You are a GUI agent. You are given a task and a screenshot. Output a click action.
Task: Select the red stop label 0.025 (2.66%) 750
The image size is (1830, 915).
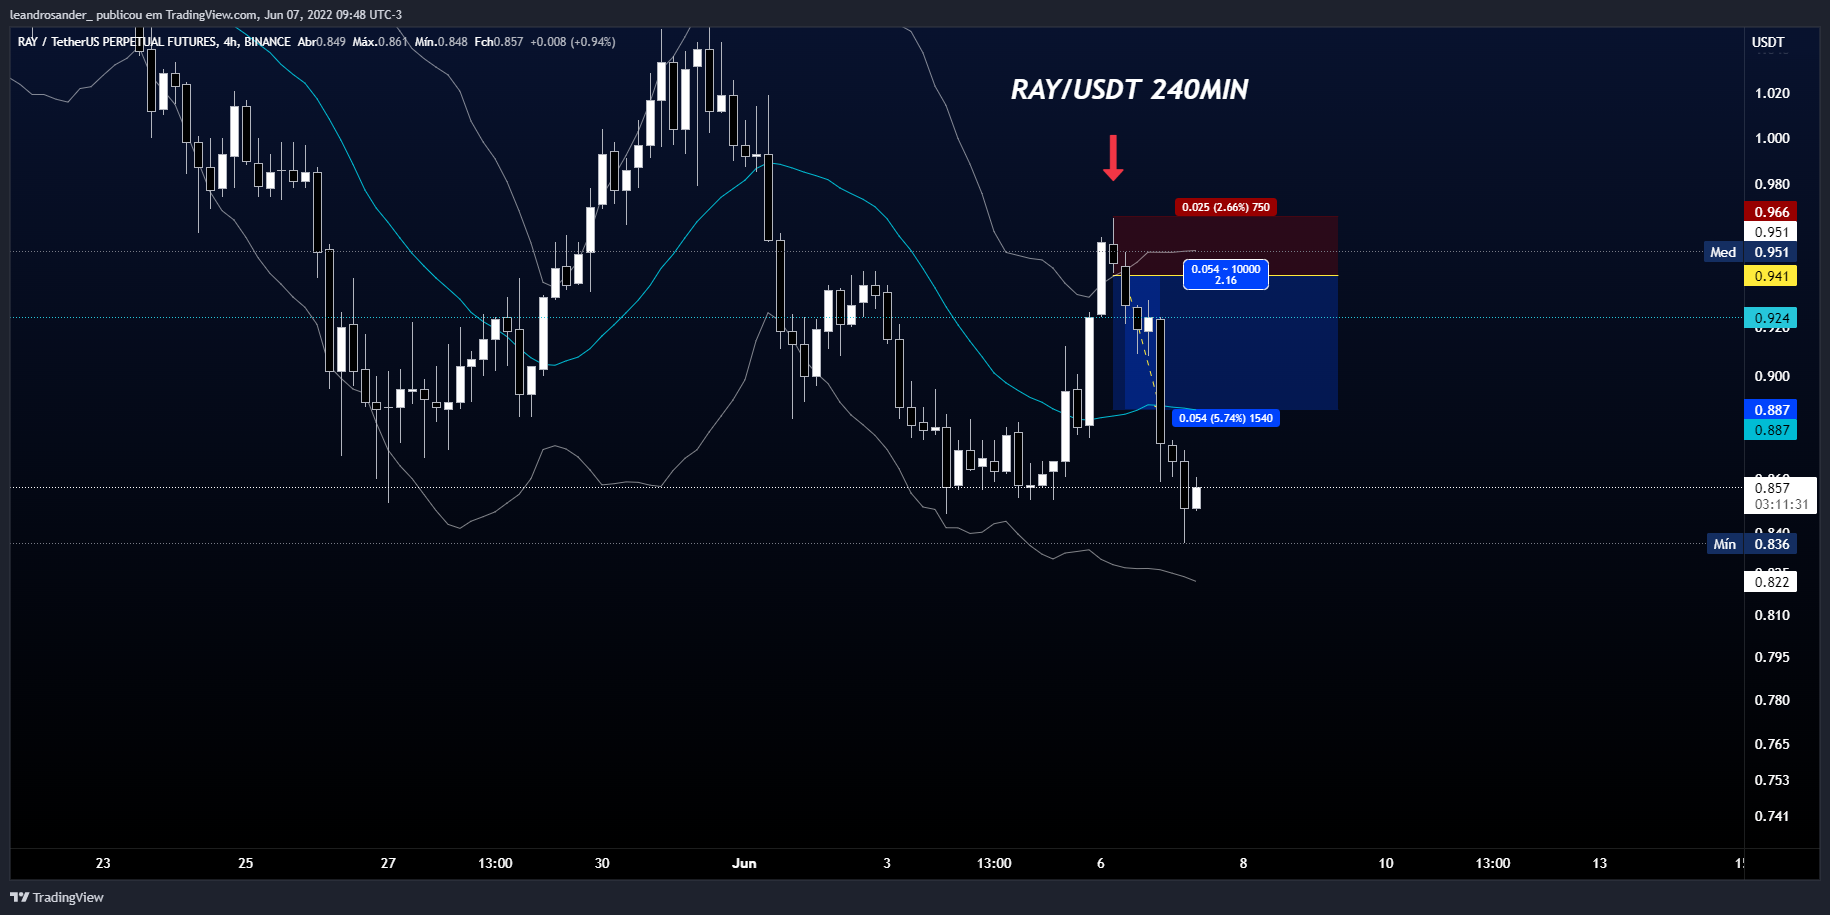point(1225,207)
